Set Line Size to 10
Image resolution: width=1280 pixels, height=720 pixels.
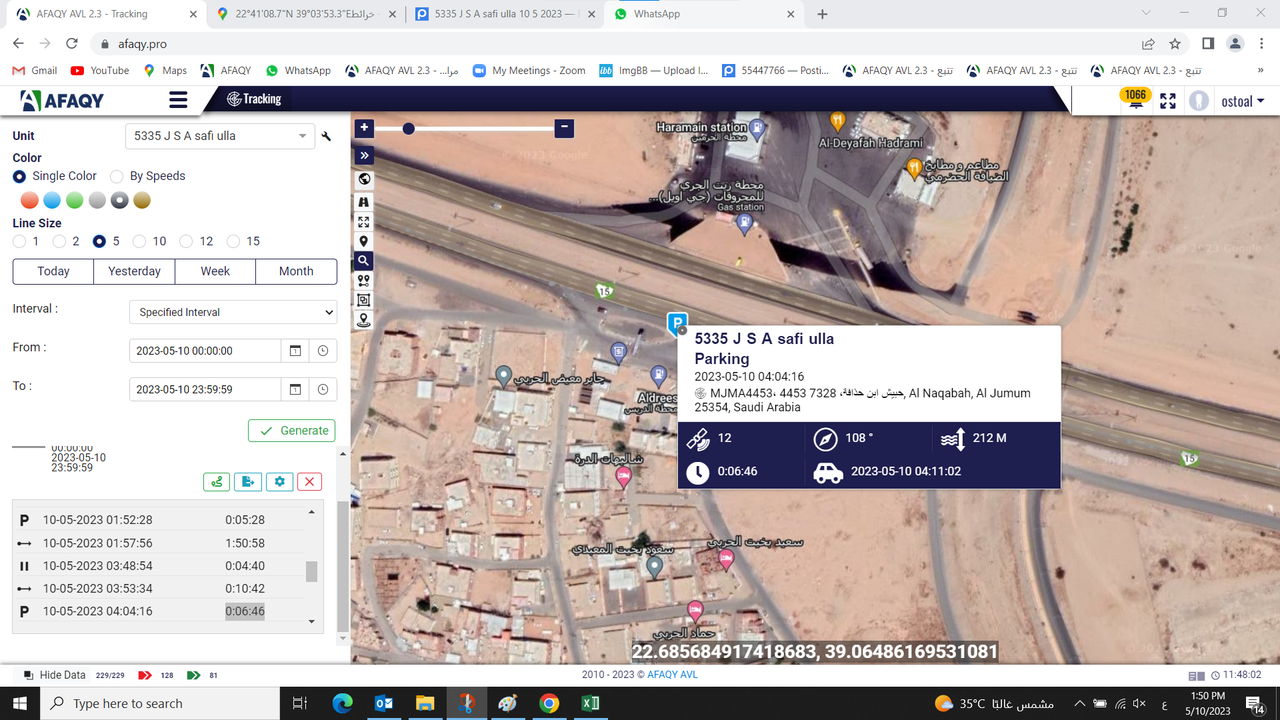(140, 241)
